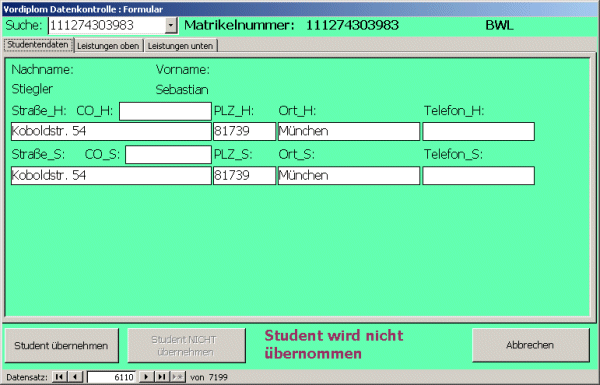The height and width of the screenshot is (385, 600).
Task: Select the Studentendaten tab
Action: click(x=38, y=45)
